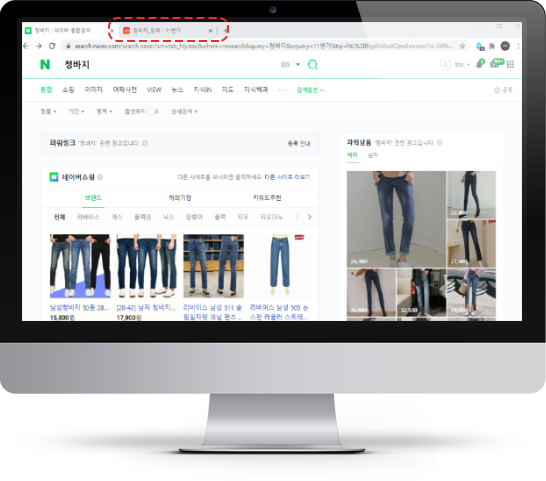546x481 pixels.
Task: Open the 정렬 sort dropdown
Action: point(48,111)
